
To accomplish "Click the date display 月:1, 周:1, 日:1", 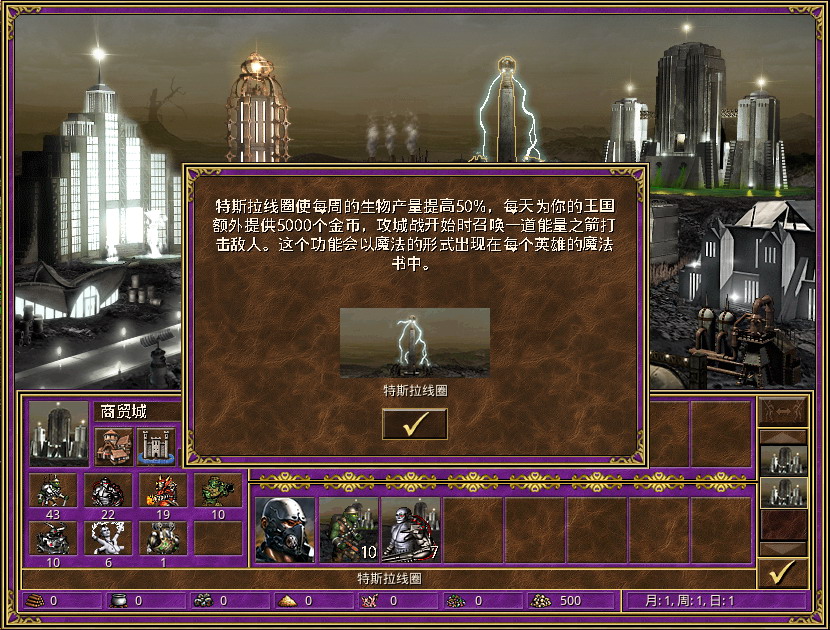I will (690, 601).
